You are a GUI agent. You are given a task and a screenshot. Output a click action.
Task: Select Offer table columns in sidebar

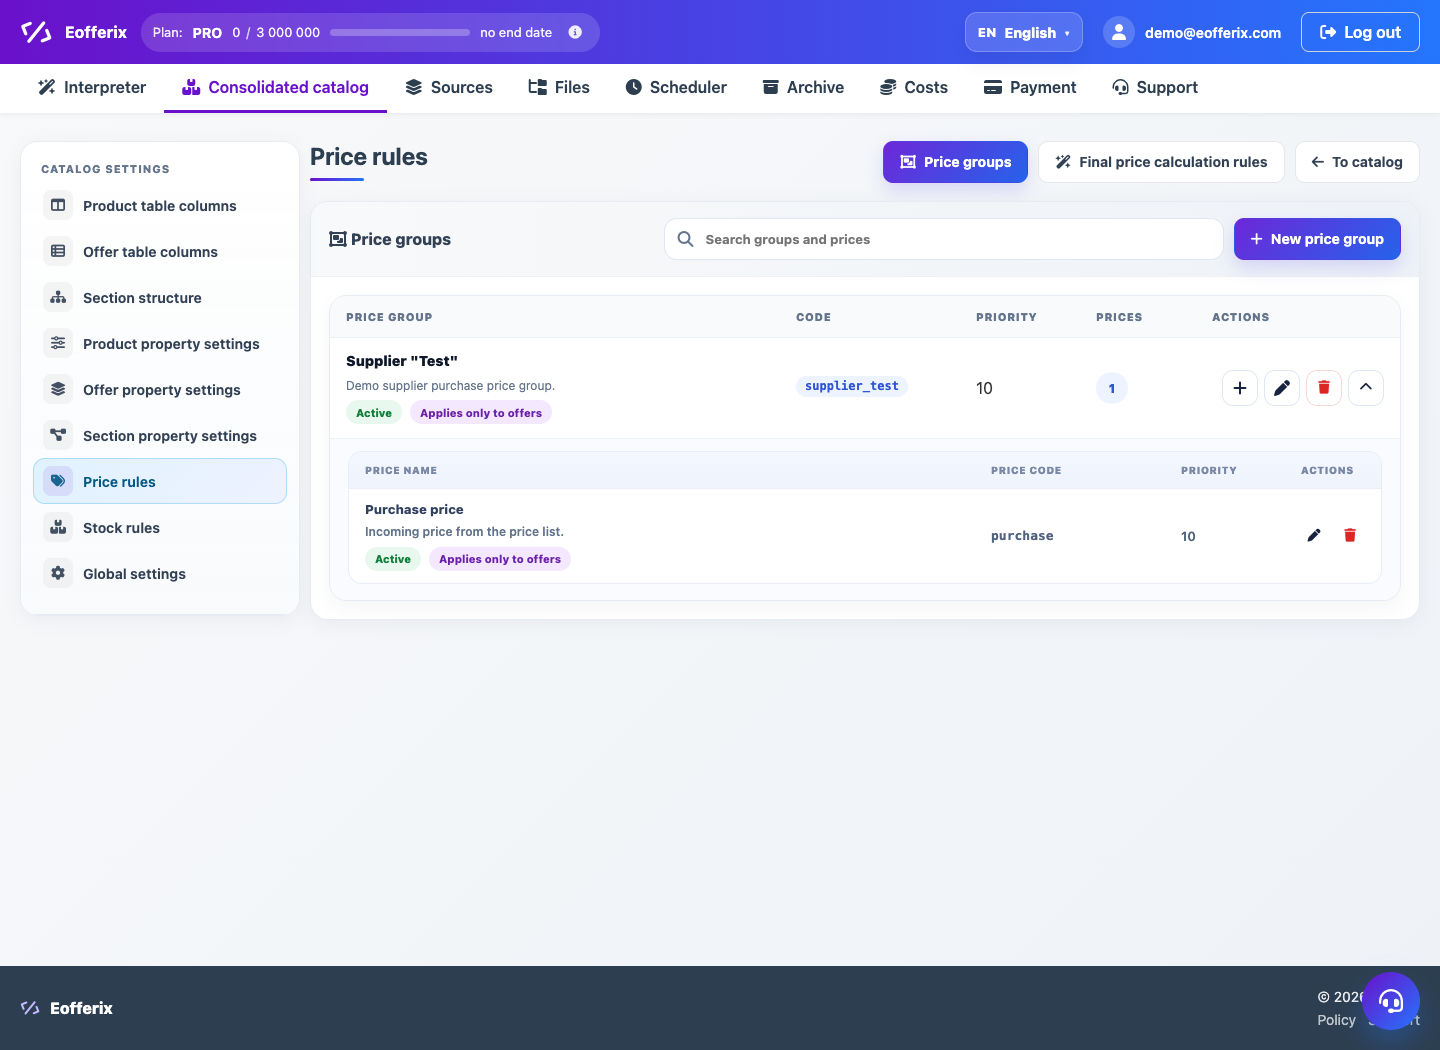tap(160, 251)
